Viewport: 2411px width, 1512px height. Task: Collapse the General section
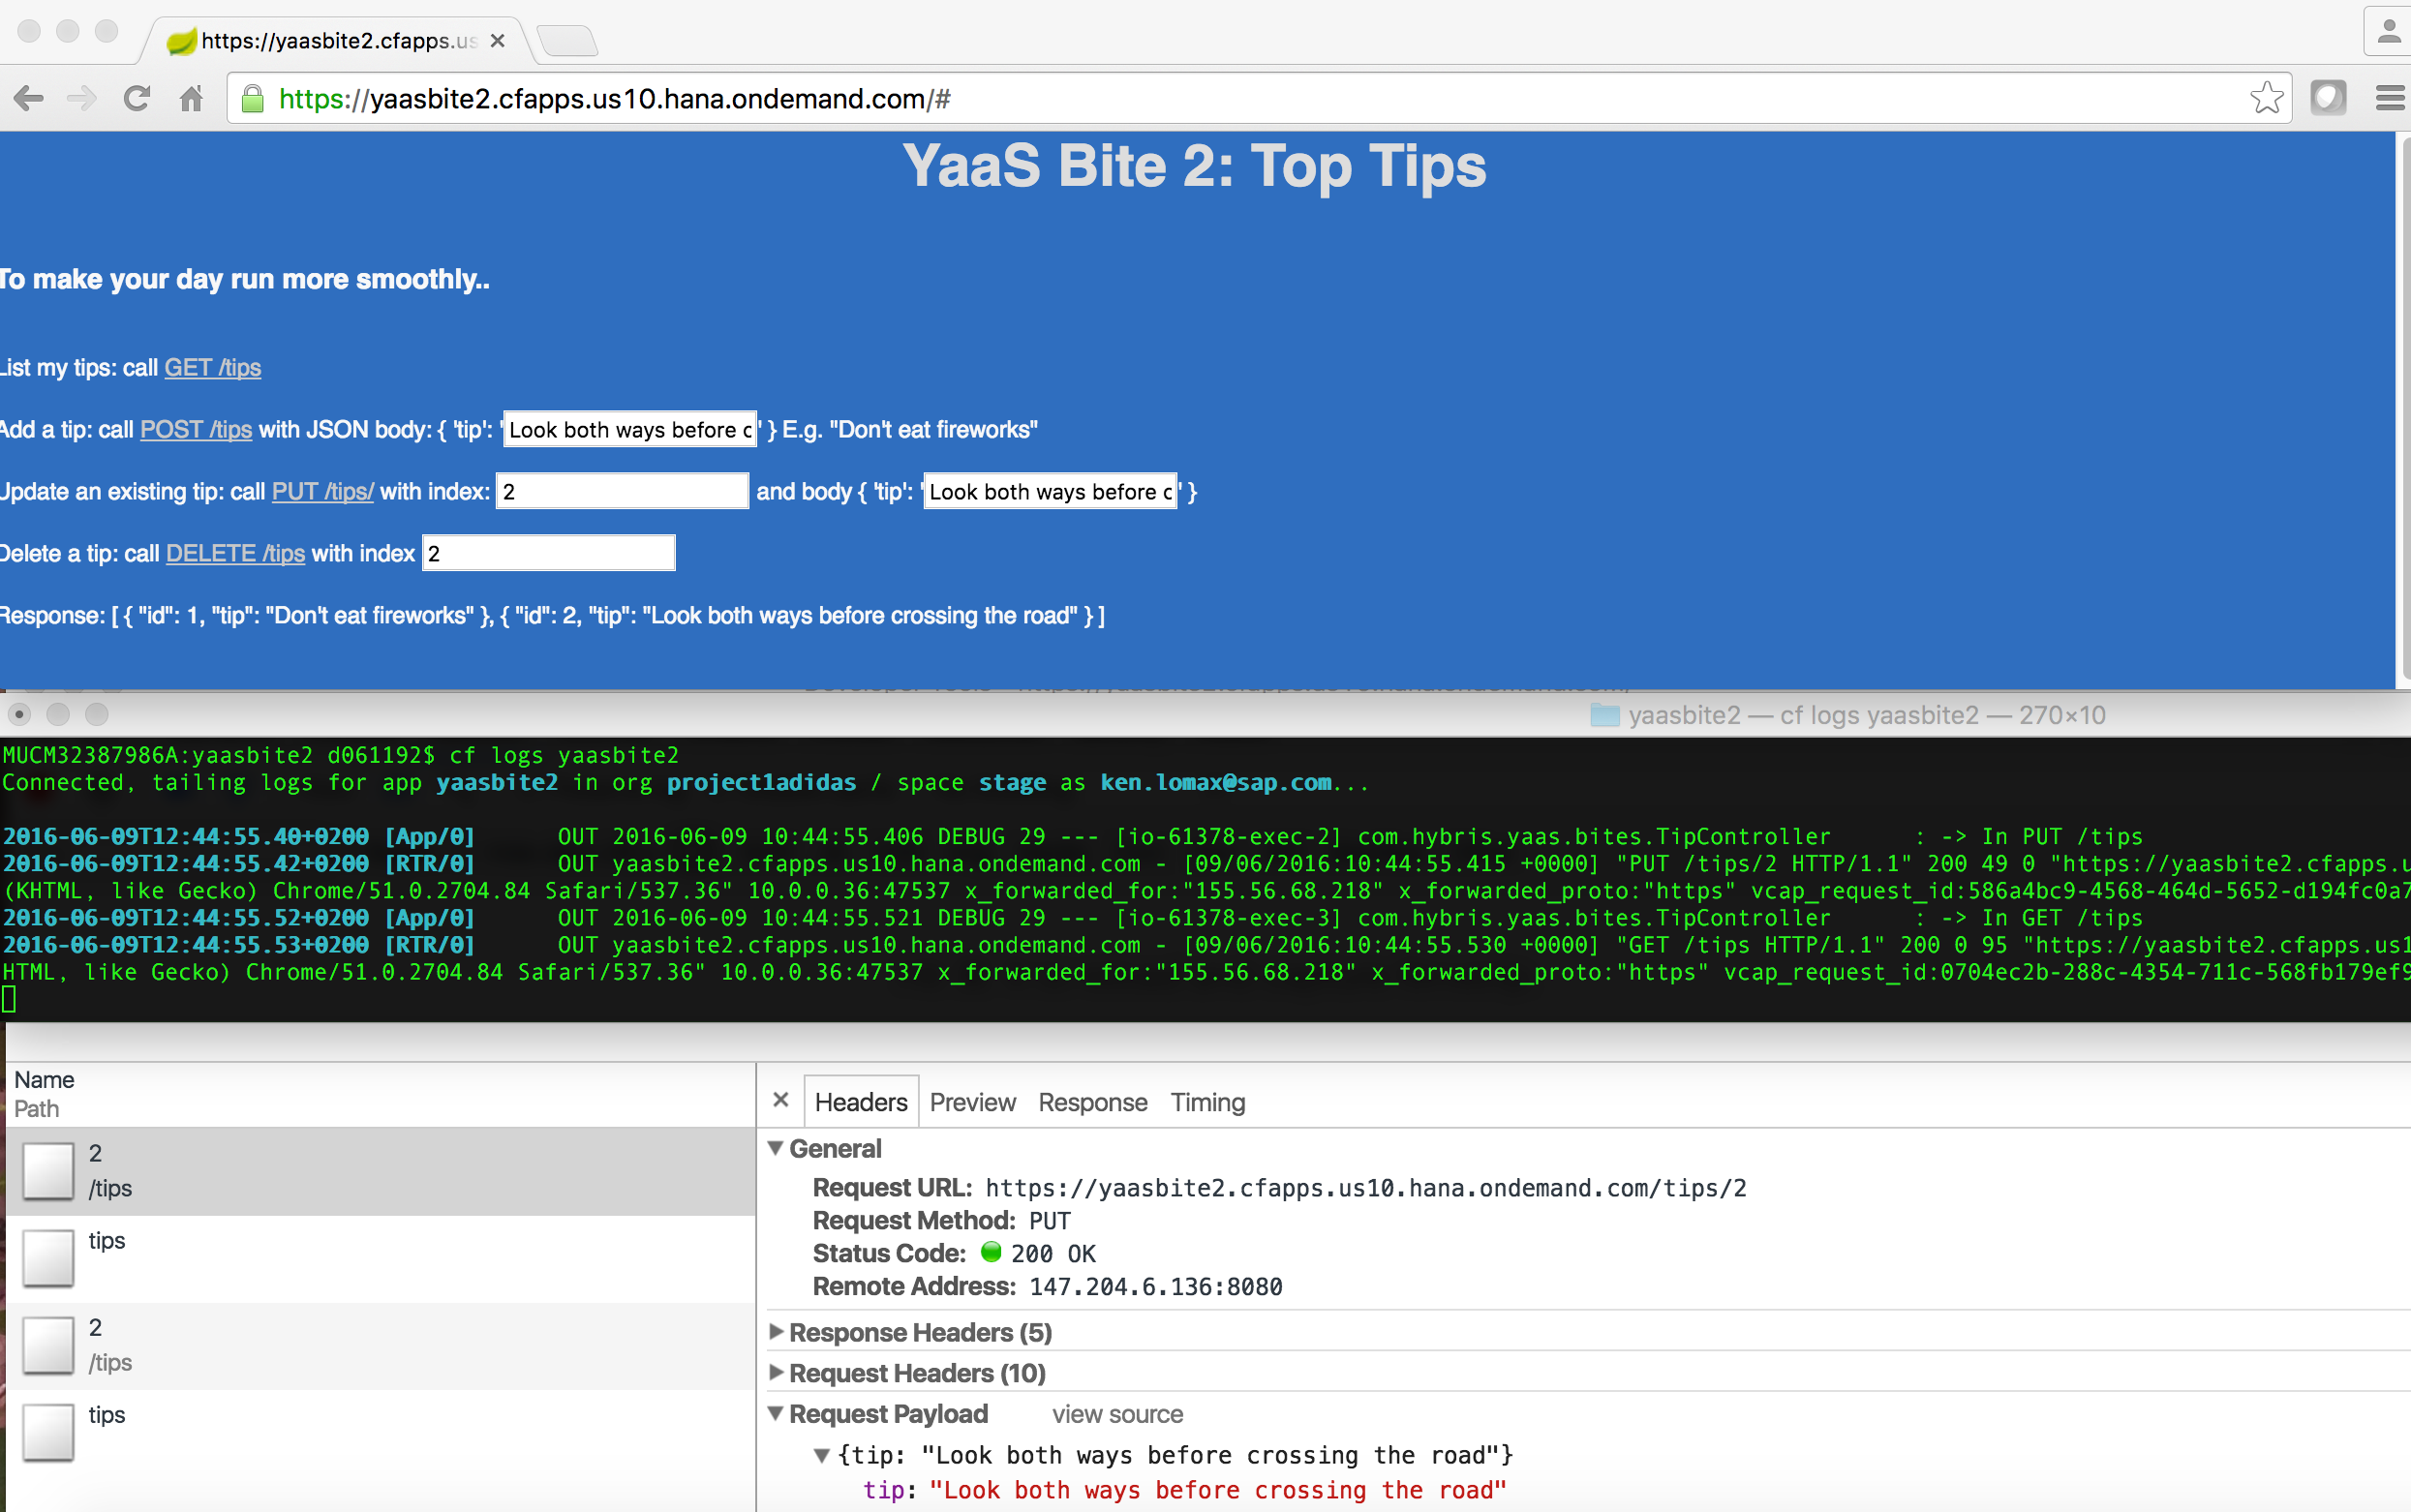pos(776,1148)
